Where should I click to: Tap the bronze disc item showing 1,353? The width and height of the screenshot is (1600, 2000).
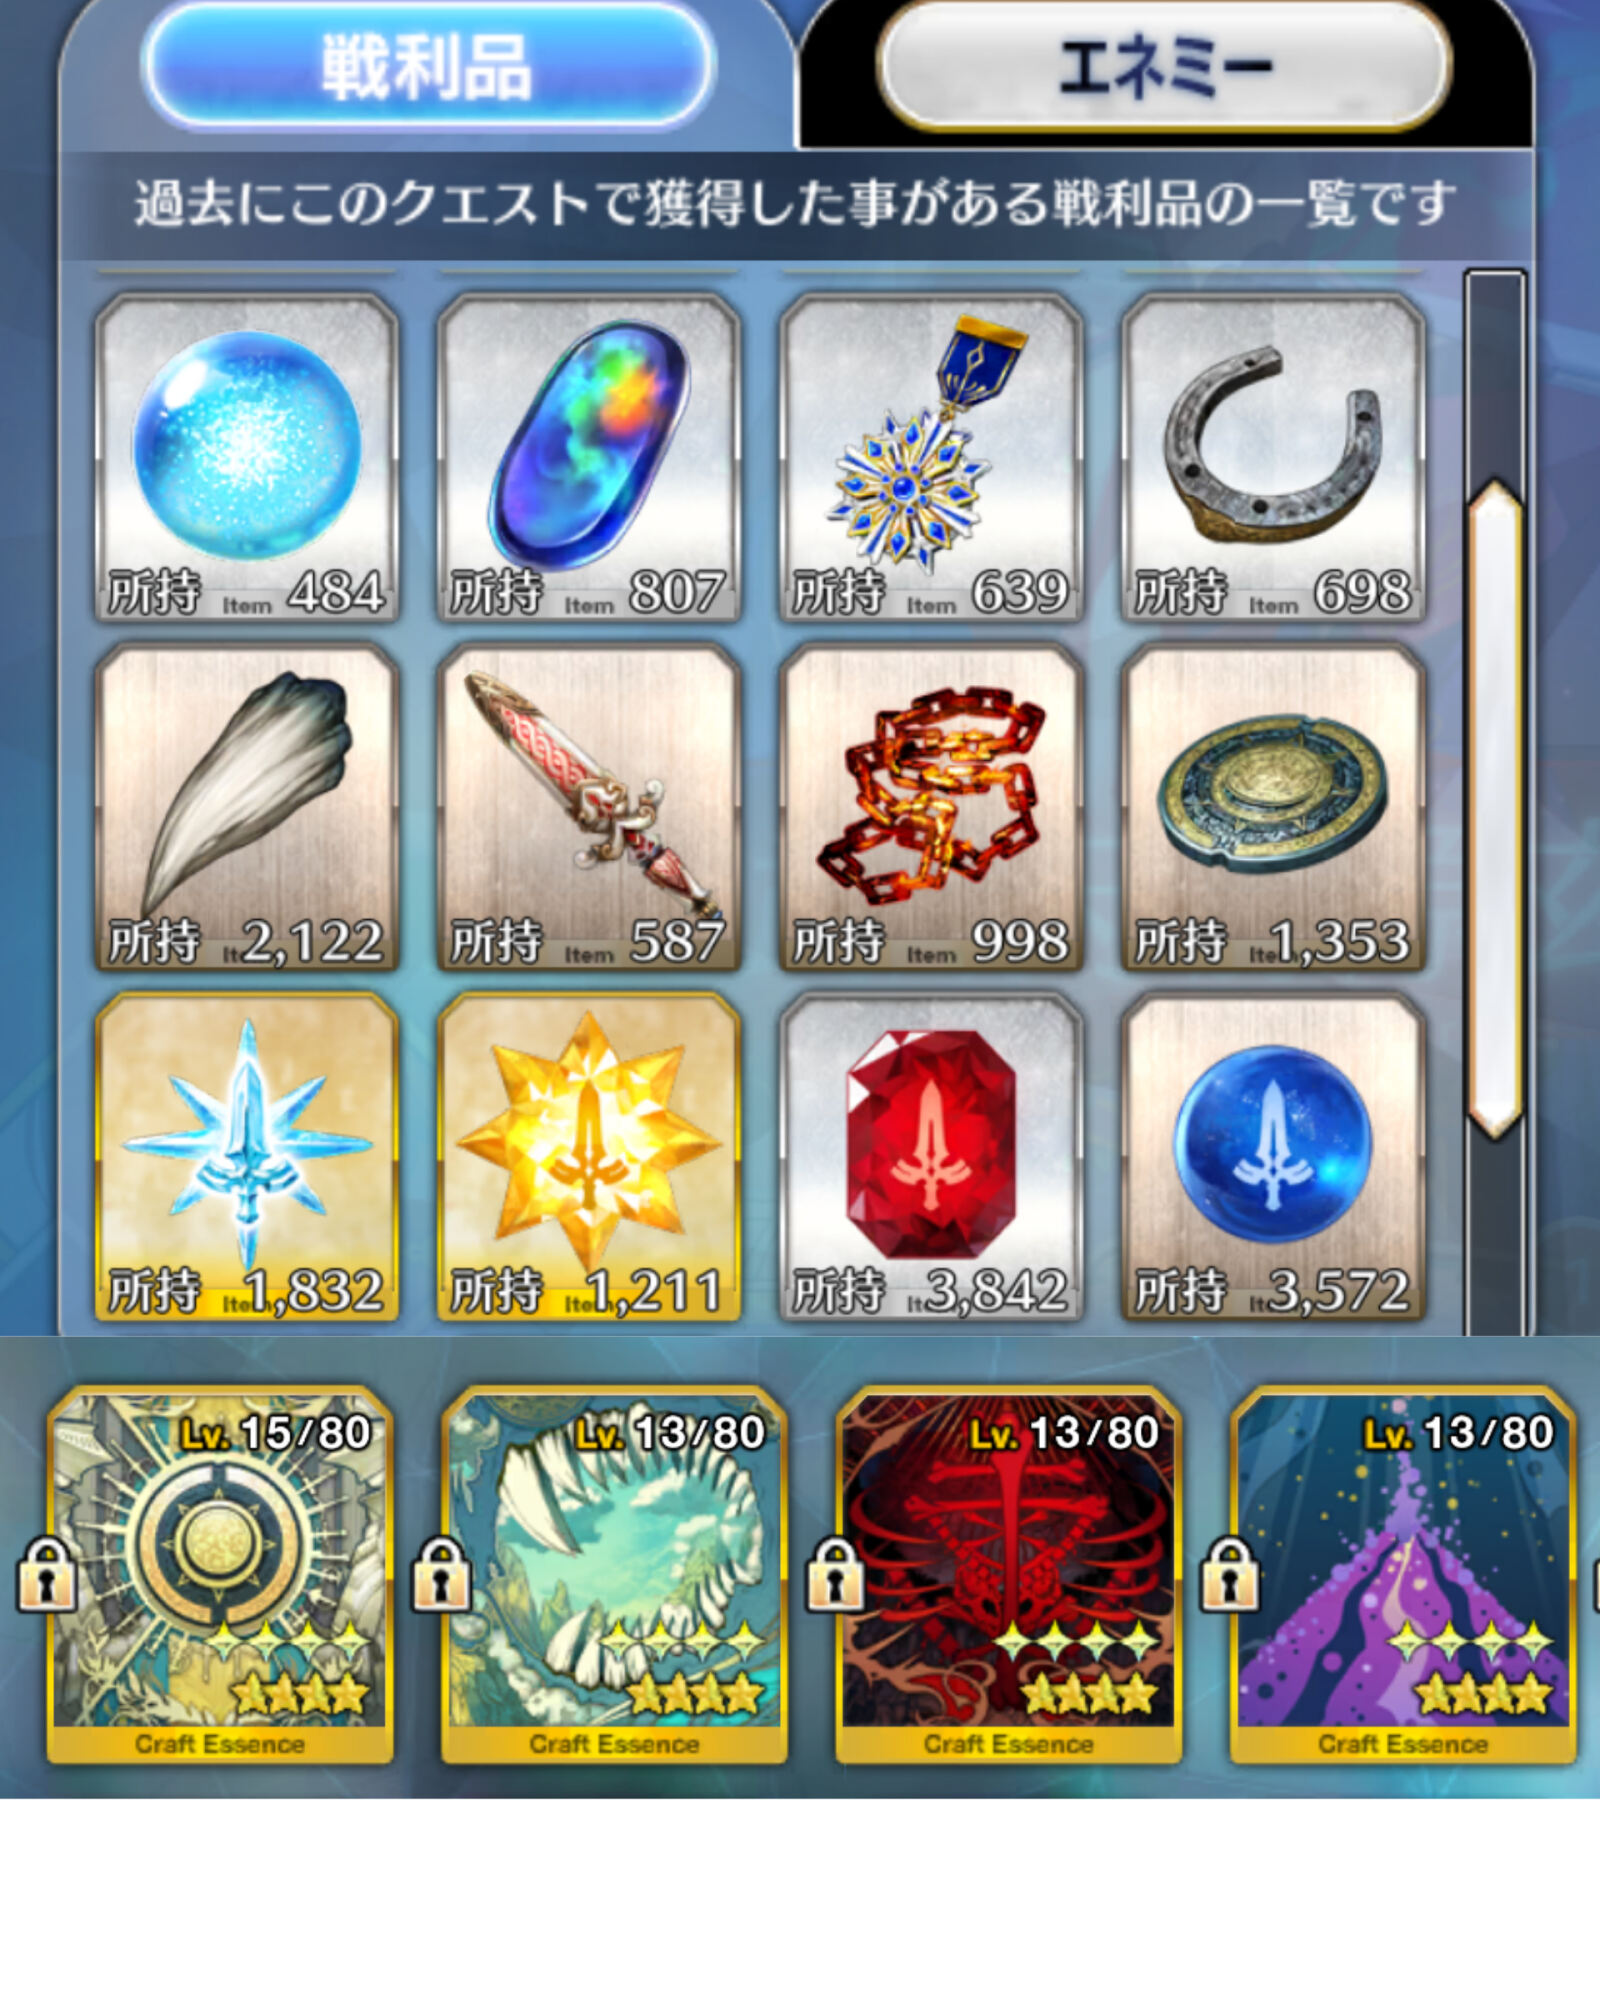coord(1273,808)
